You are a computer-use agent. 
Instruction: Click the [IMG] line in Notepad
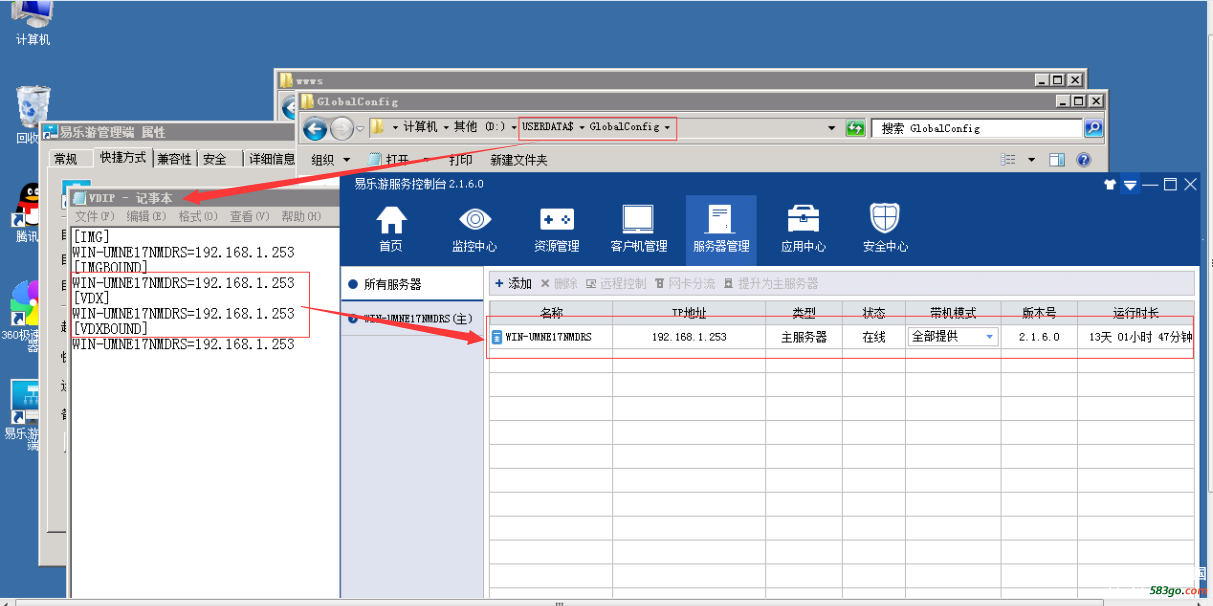coord(91,237)
